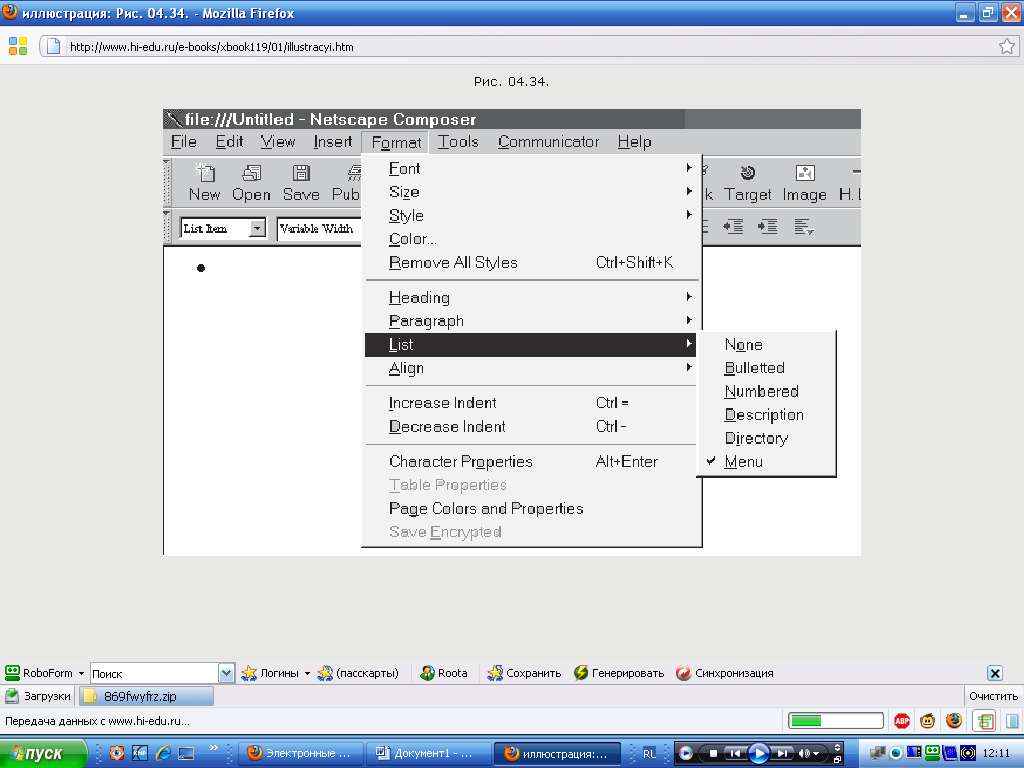This screenshot has width=1024, height=768.
Task: Click the alignment toolbar icon
Action: [804, 227]
